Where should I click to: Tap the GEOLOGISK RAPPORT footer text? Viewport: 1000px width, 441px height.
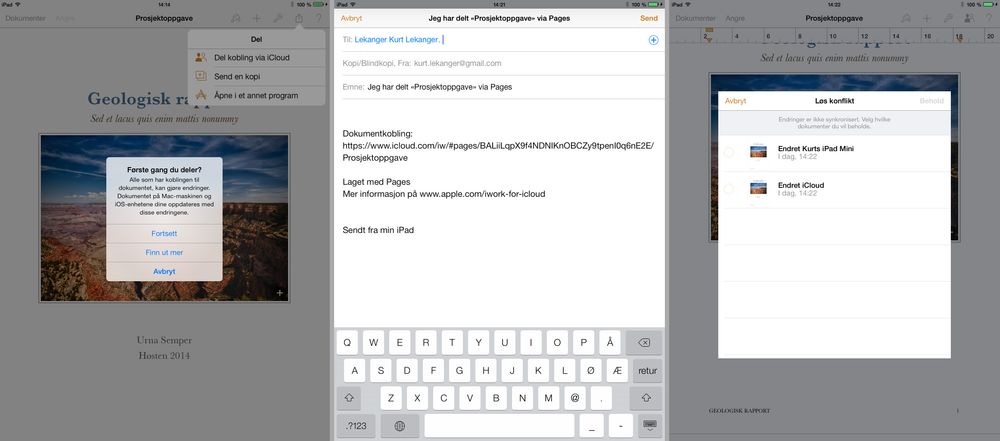739,410
